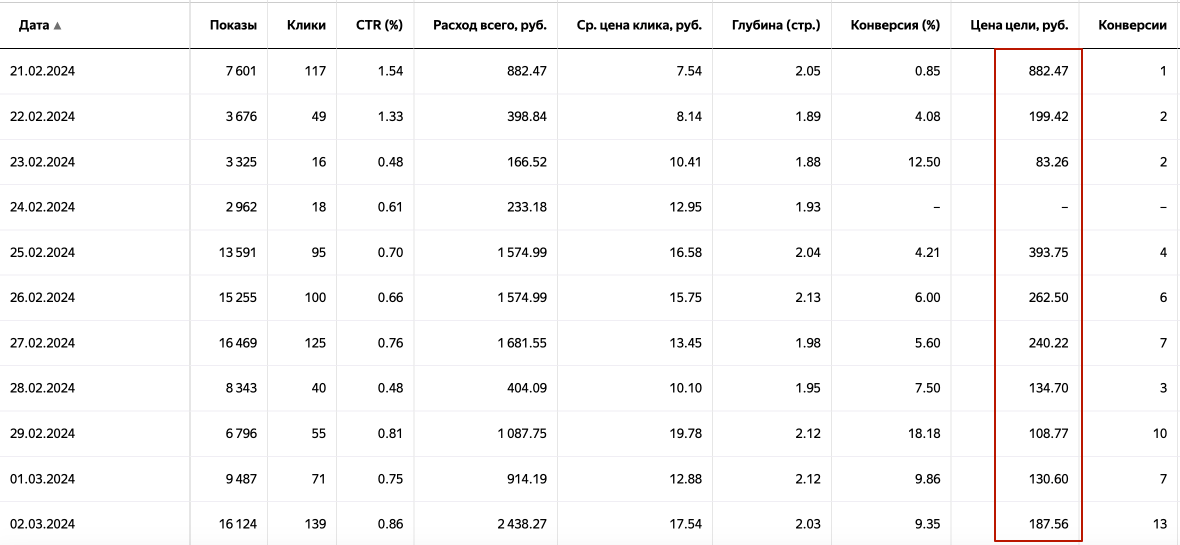1180x545 pixels.
Task: Click the Конверсии column header
Action: click(1133, 25)
